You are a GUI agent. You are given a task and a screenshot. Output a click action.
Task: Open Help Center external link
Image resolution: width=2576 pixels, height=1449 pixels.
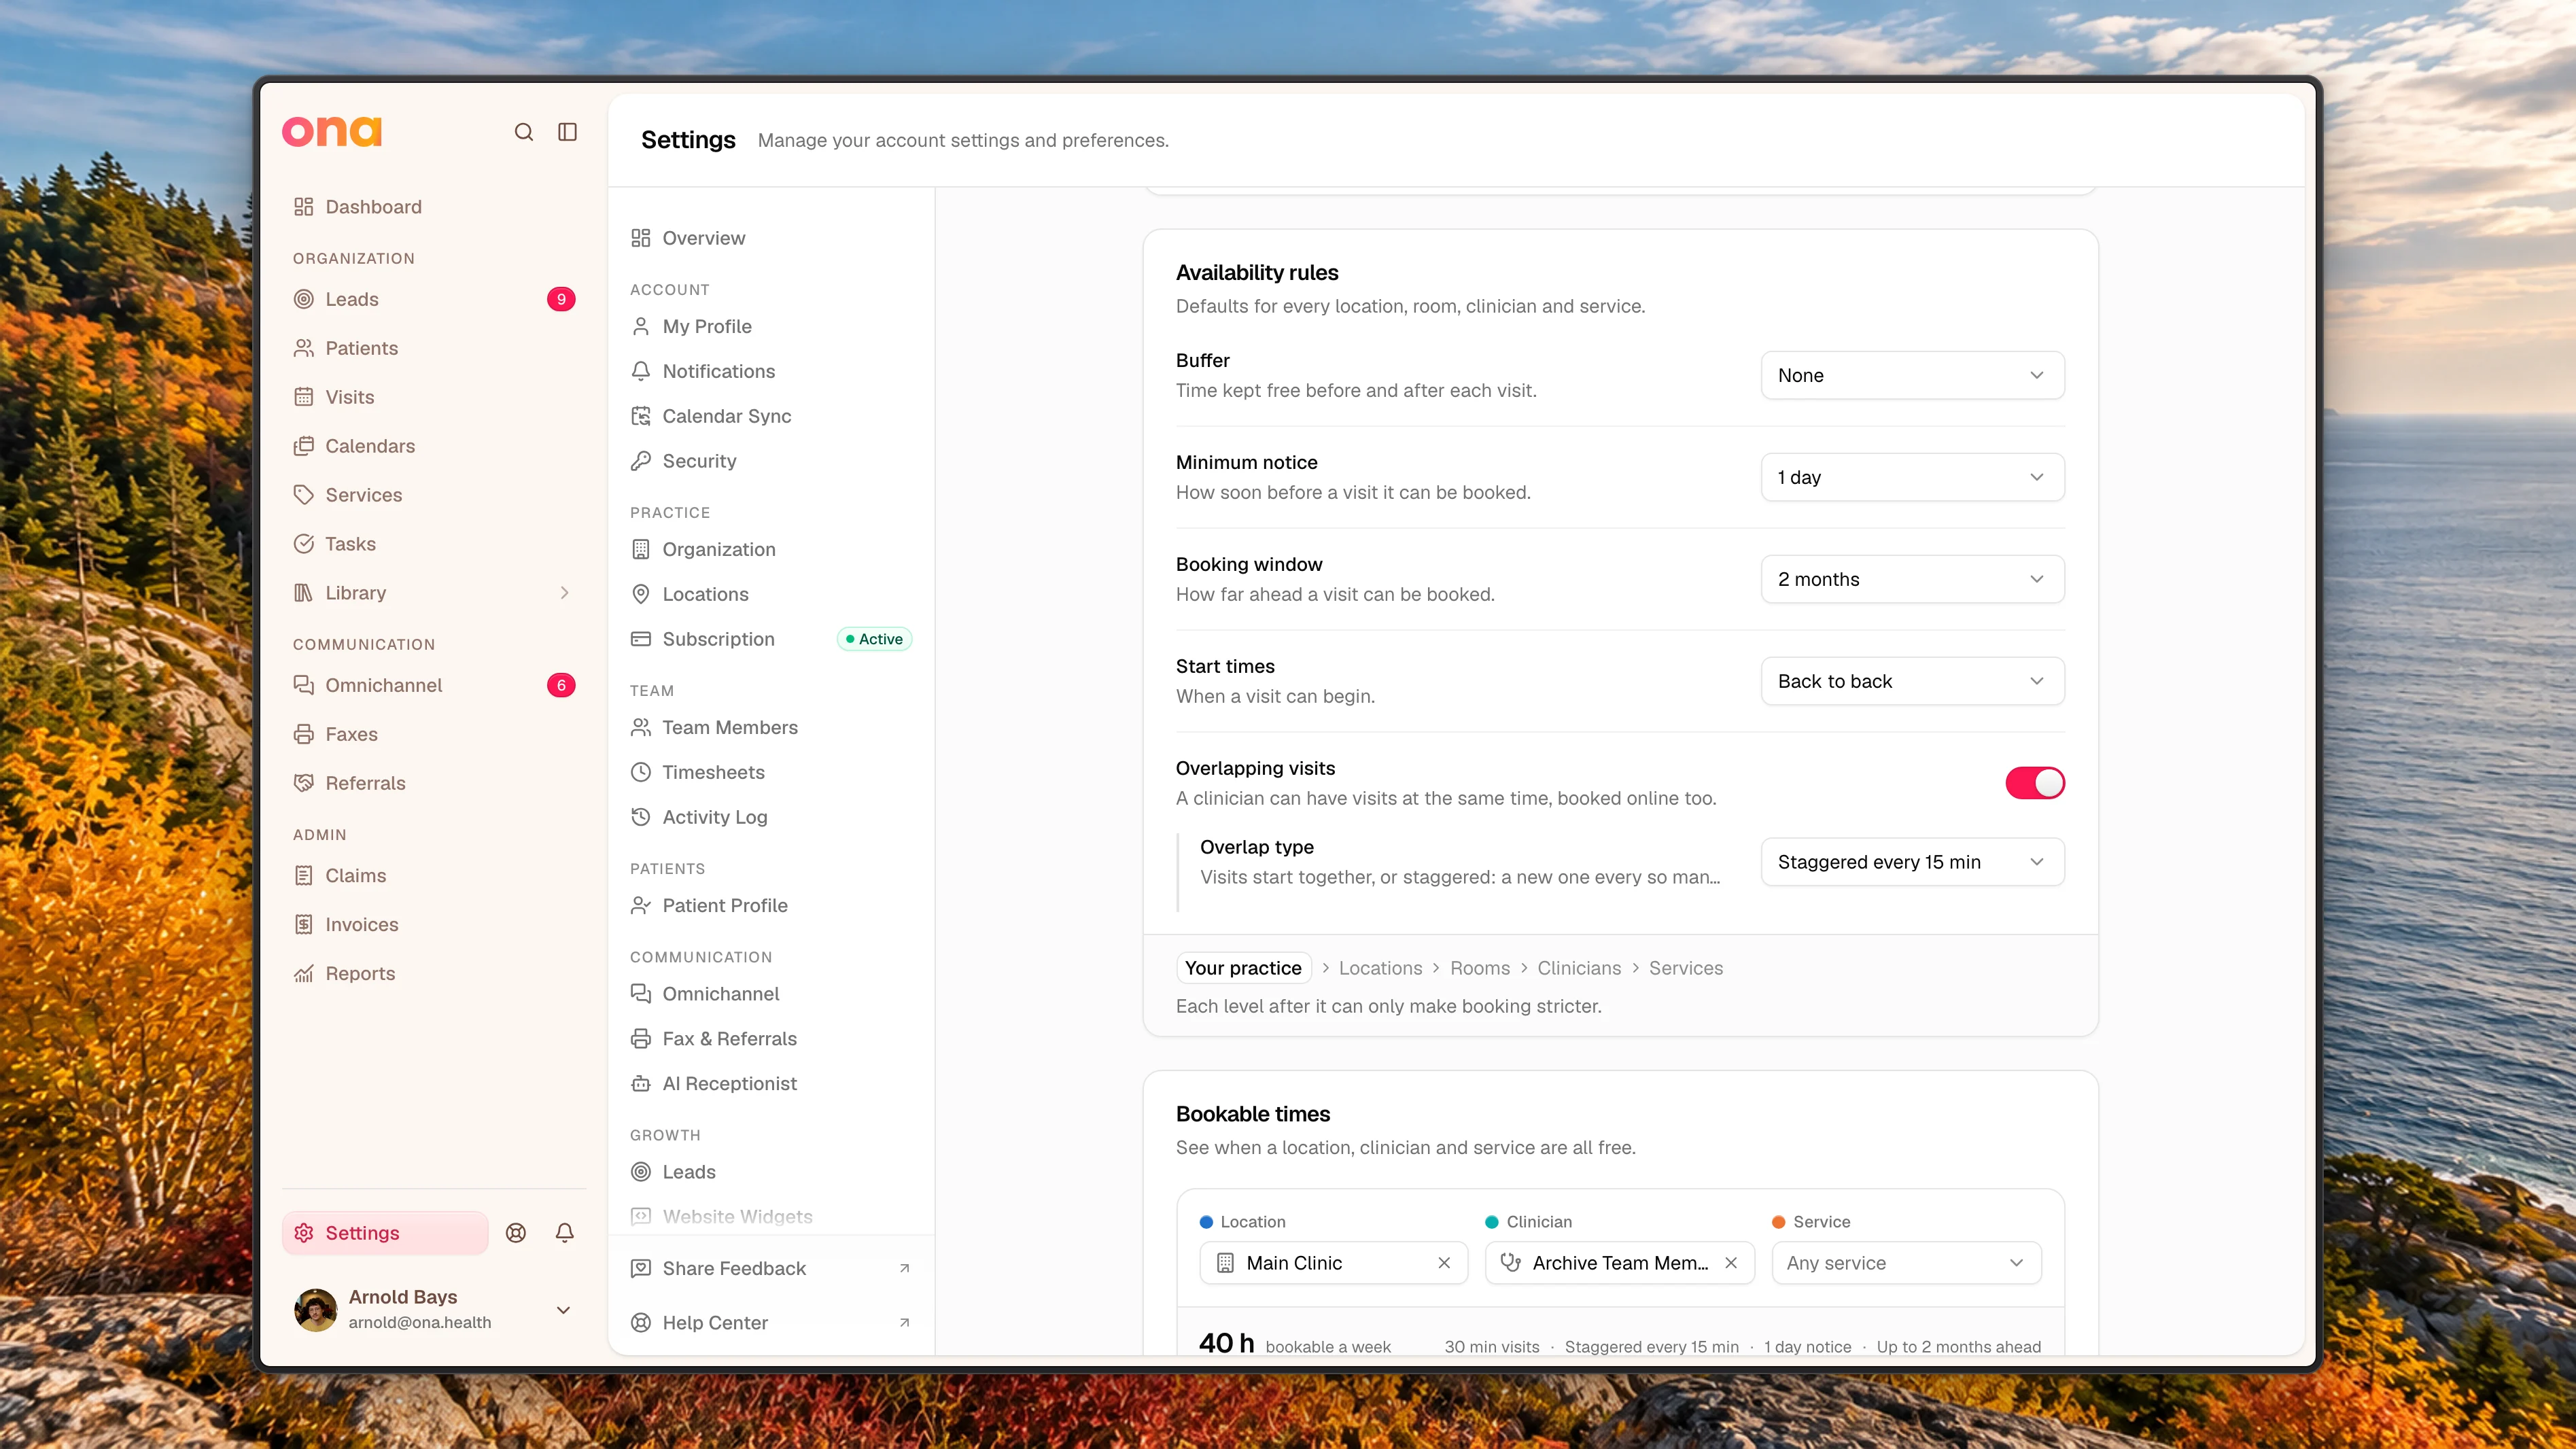pos(771,1323)
